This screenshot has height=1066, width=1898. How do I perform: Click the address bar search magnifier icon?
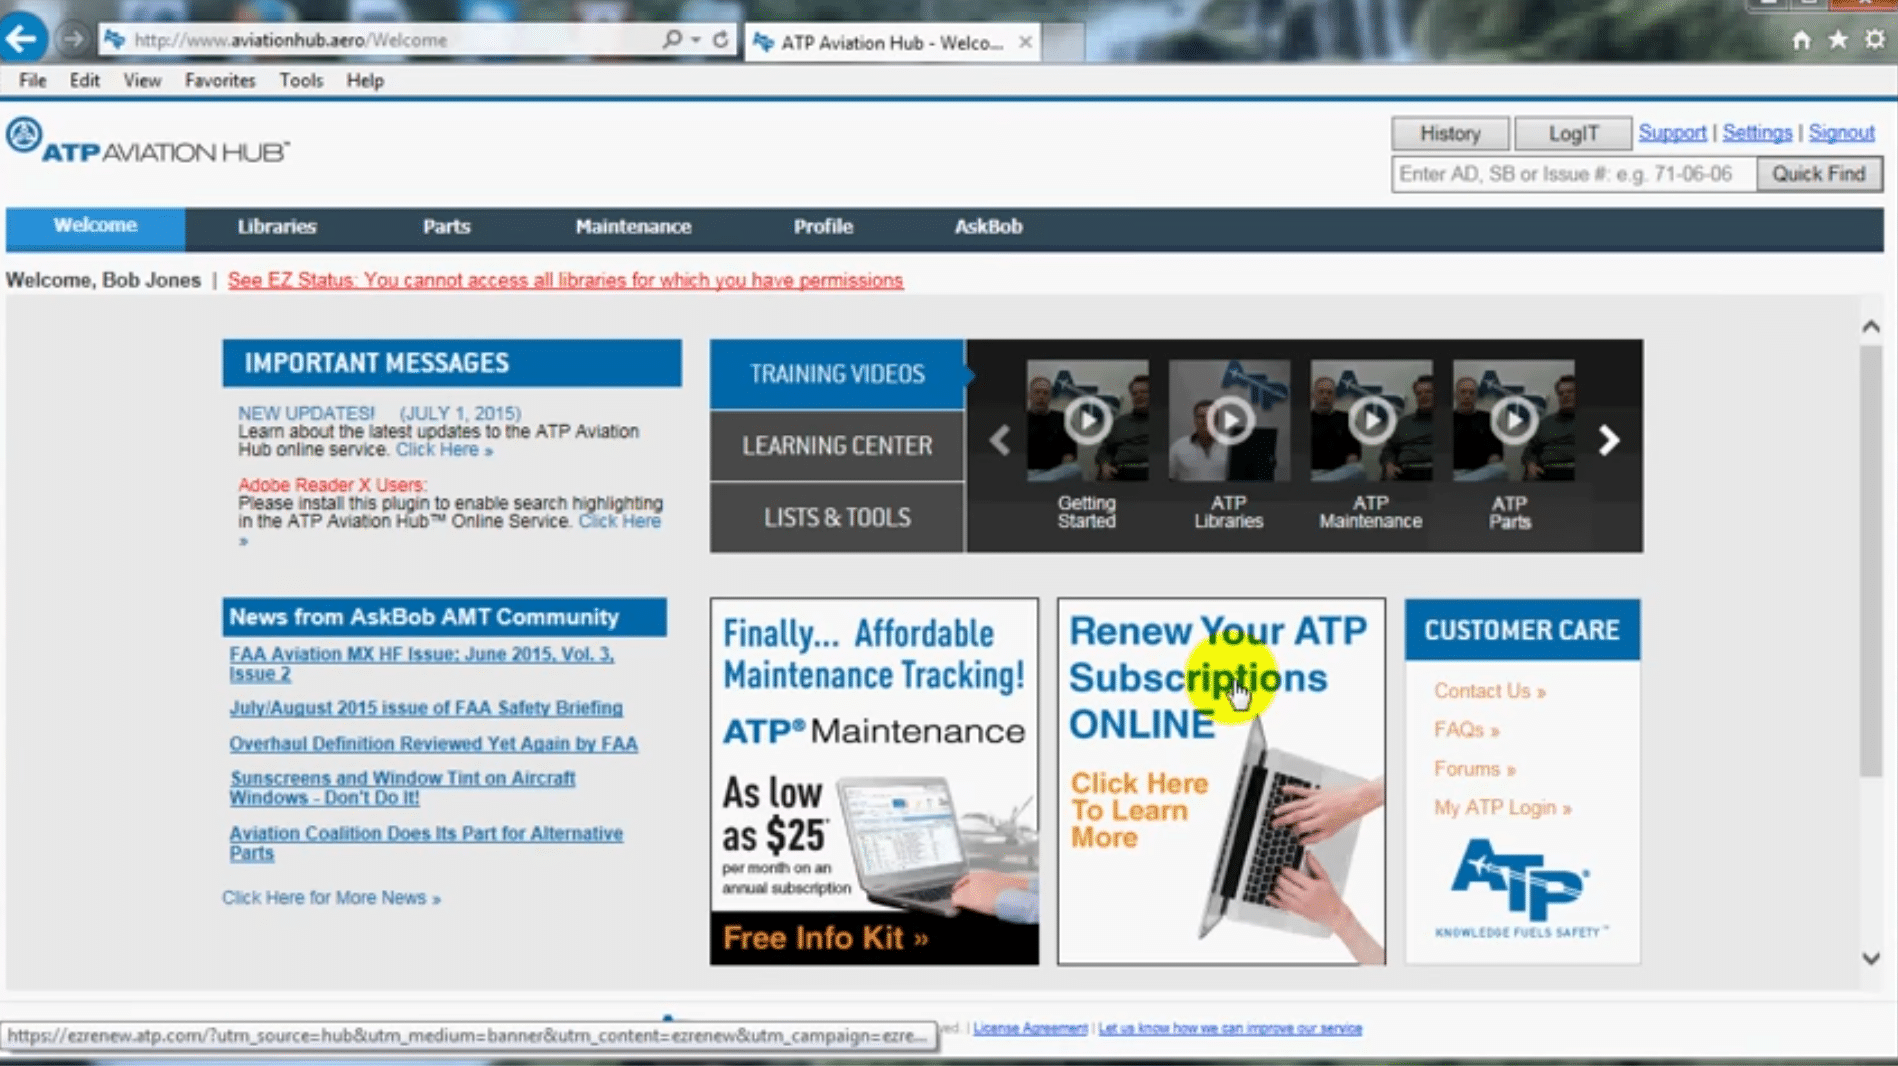[x=672, y=39]
